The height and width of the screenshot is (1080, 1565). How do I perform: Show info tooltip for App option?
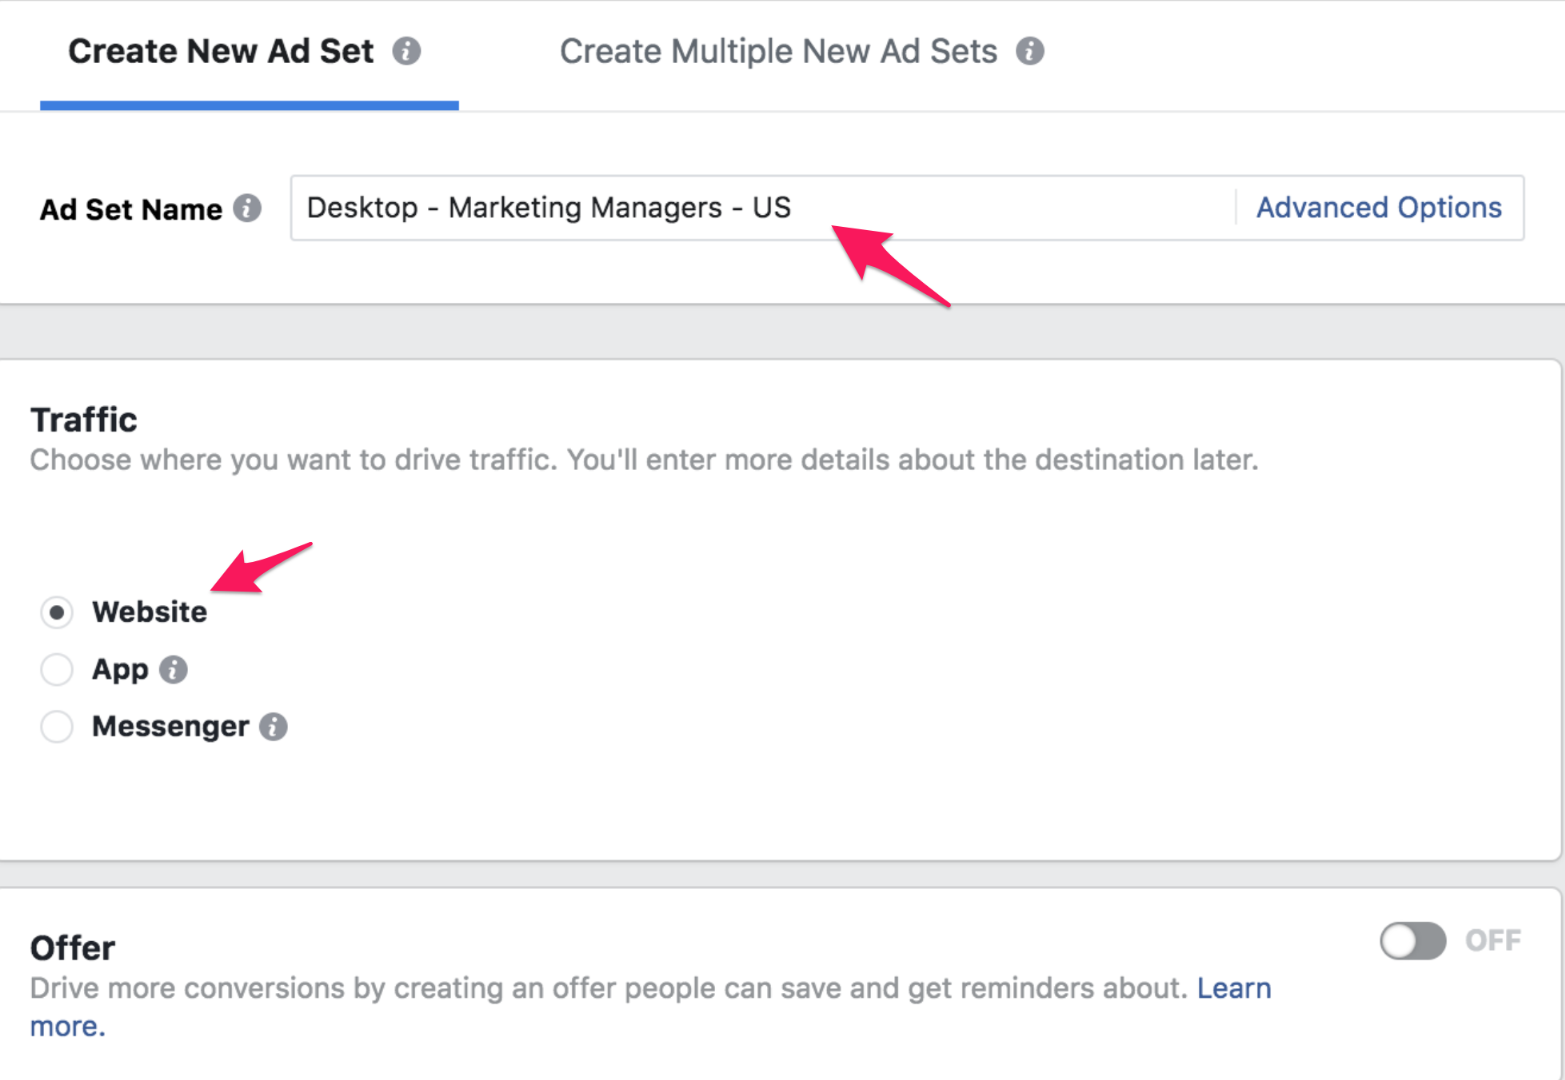(x=173, y=669)
